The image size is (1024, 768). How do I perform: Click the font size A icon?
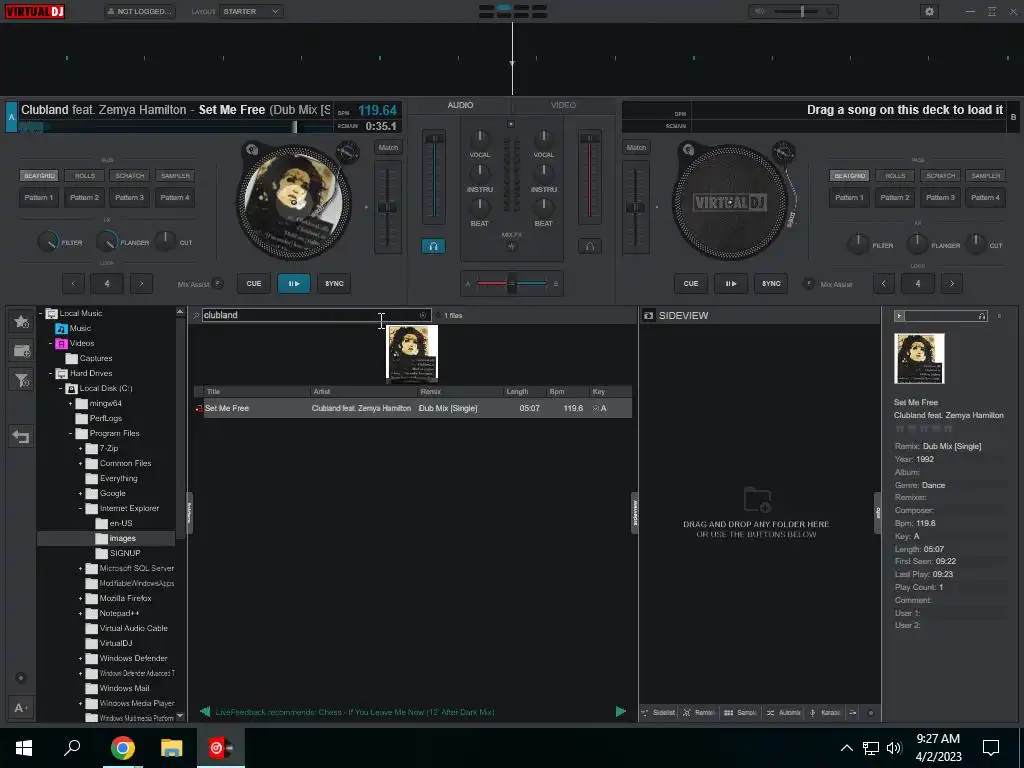pos(20,708)
